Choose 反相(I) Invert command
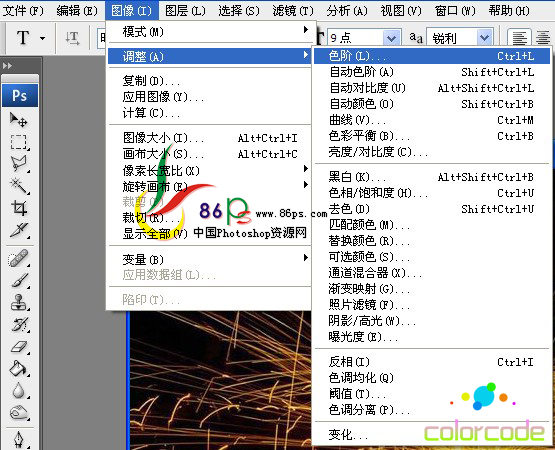This screenshot has width=555, height=450. click(x=431, y=362)
